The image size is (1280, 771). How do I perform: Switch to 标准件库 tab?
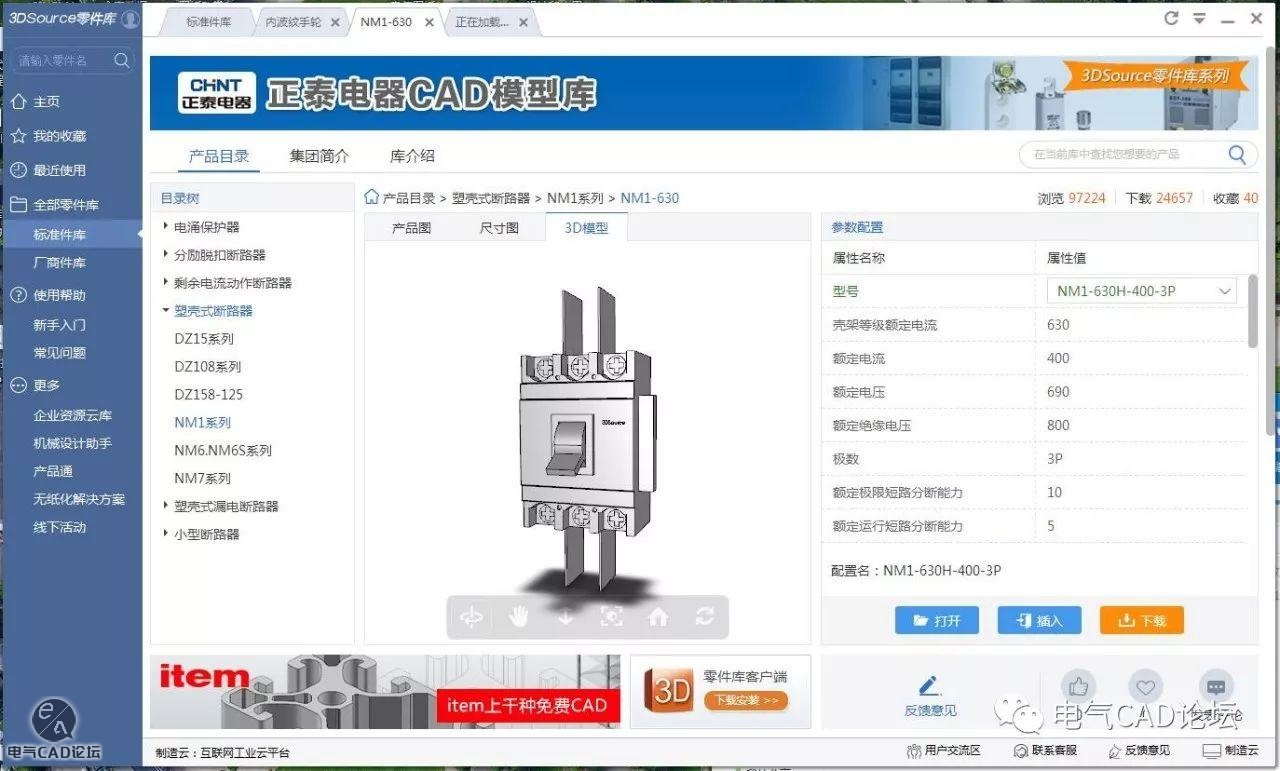click(x=208, y=22)
